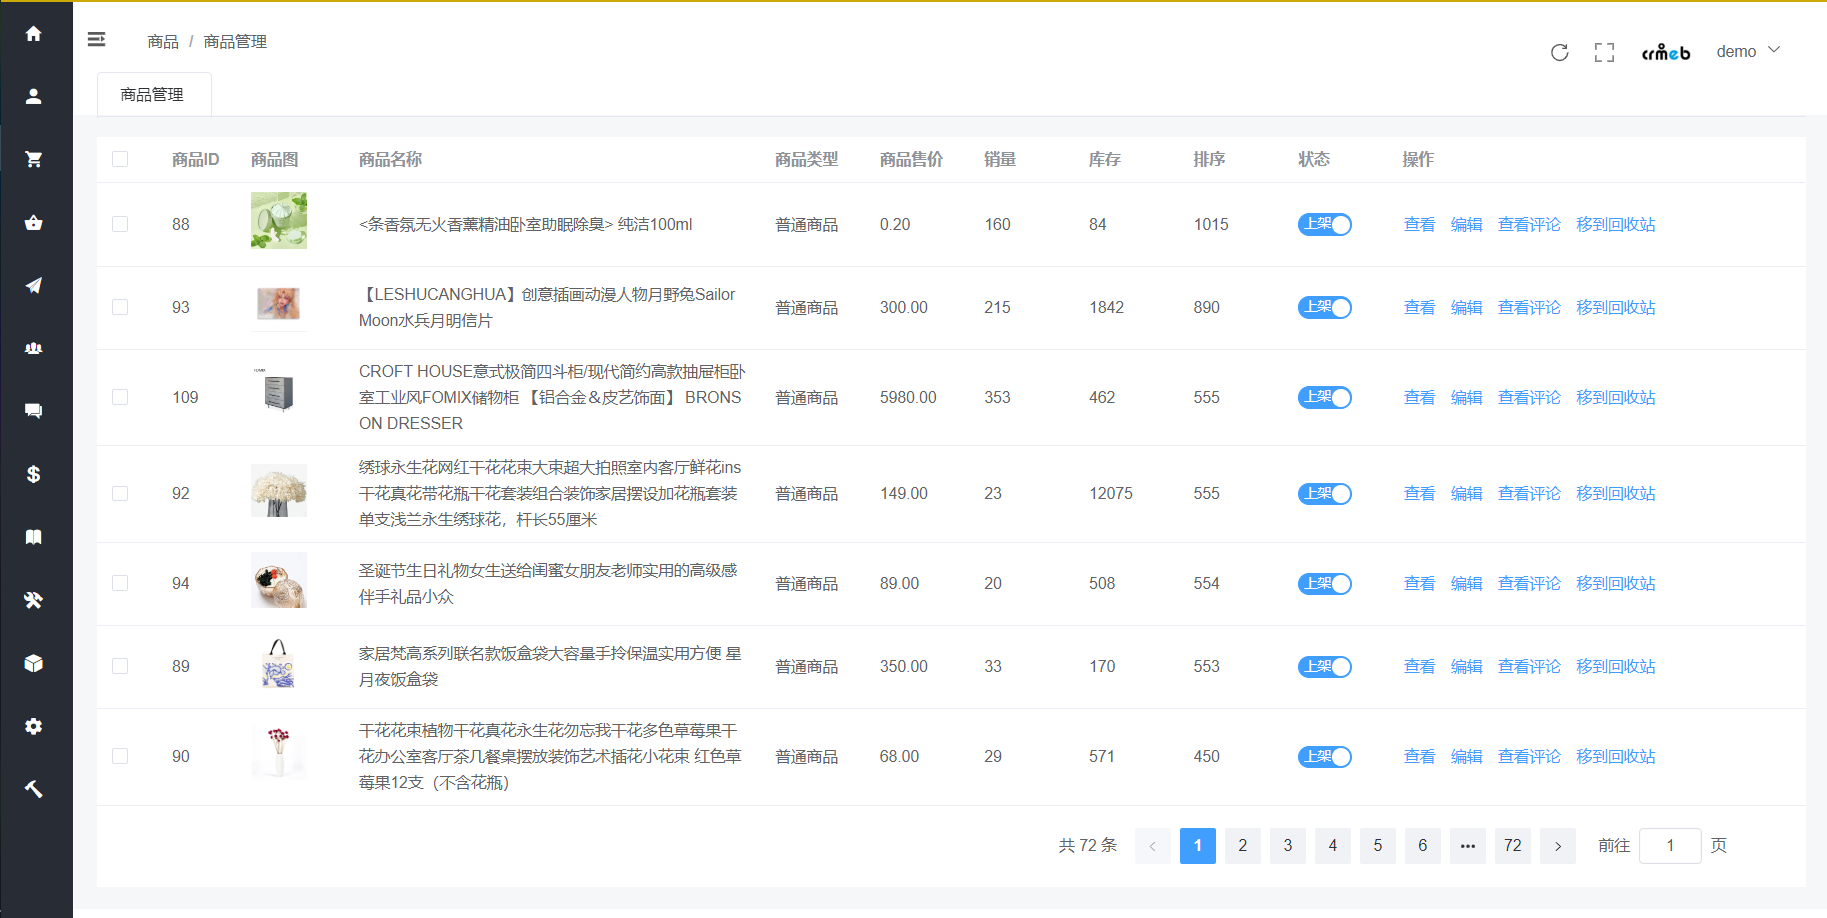Click 查看 for product 90
1827x918 pixels.
[1419, 756]
